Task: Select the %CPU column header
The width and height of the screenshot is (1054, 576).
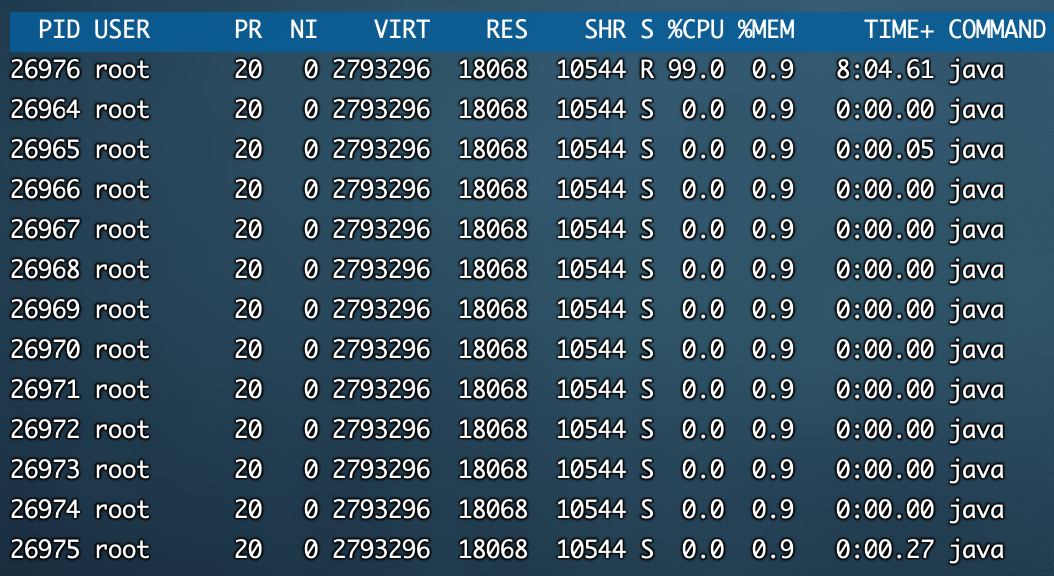Action: [x=696, y=30]
